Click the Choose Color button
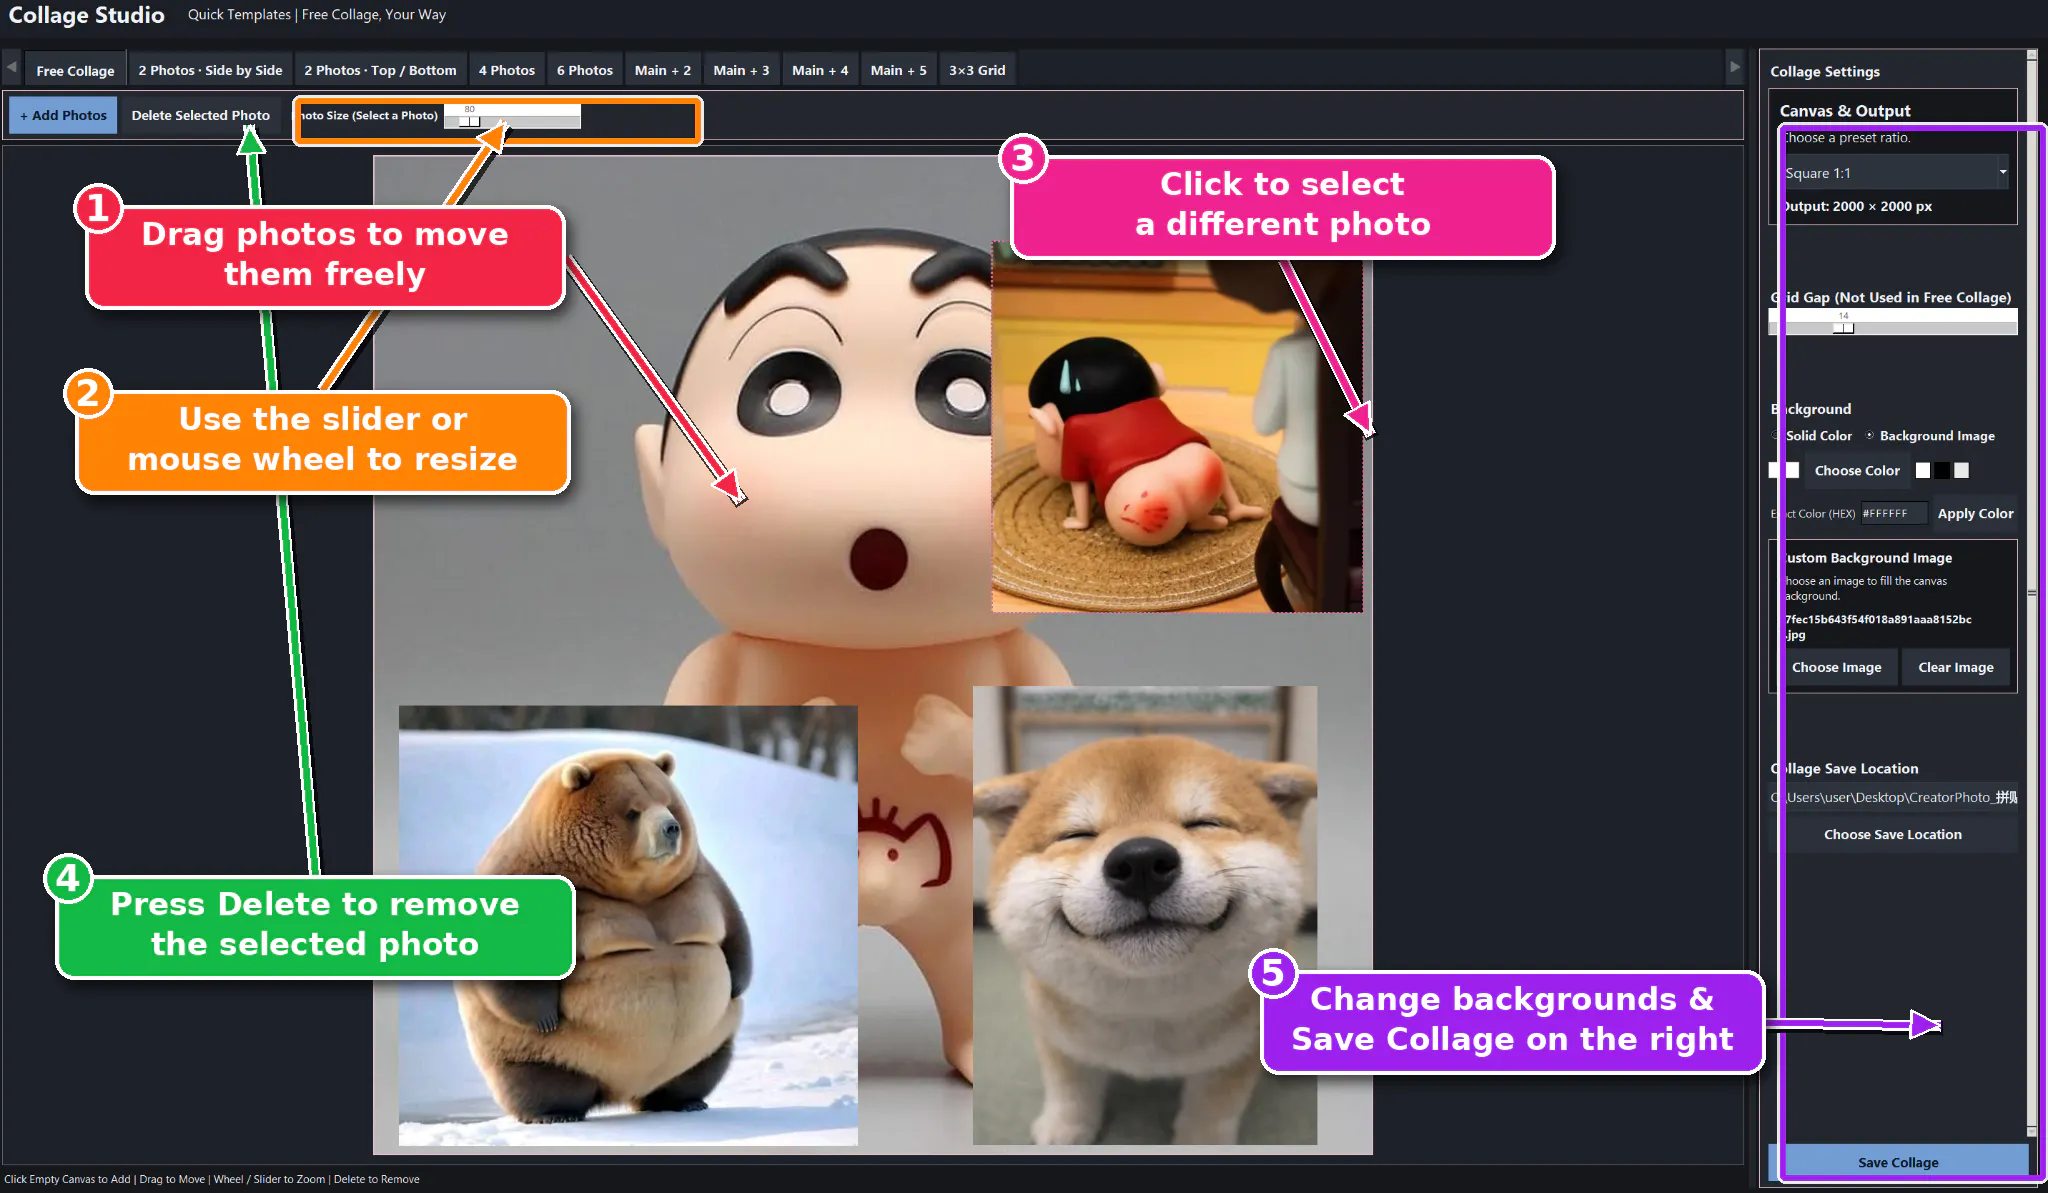The image size is (2048, 1193). coord(1856,470)
